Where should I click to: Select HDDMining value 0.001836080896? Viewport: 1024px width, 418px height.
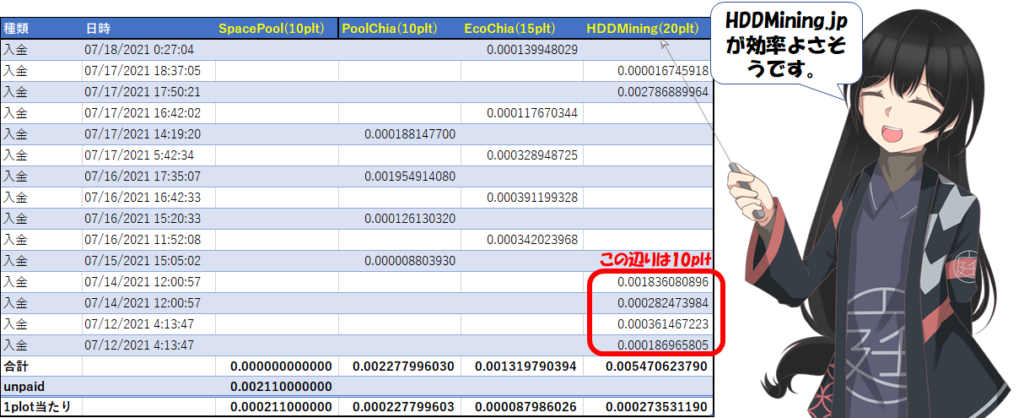(x=663, y=282)
